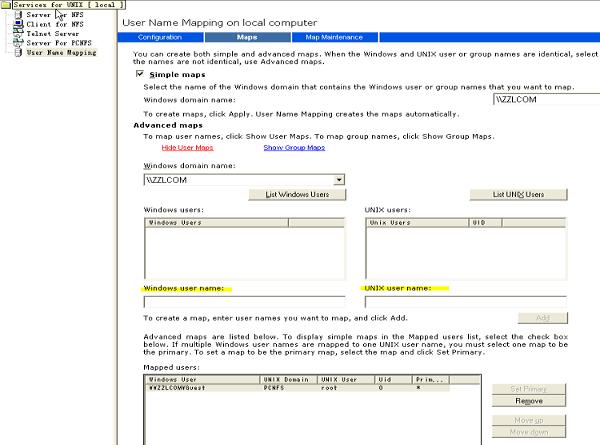
Task: Click the Client for NFS icon
Action: point(18,24)
